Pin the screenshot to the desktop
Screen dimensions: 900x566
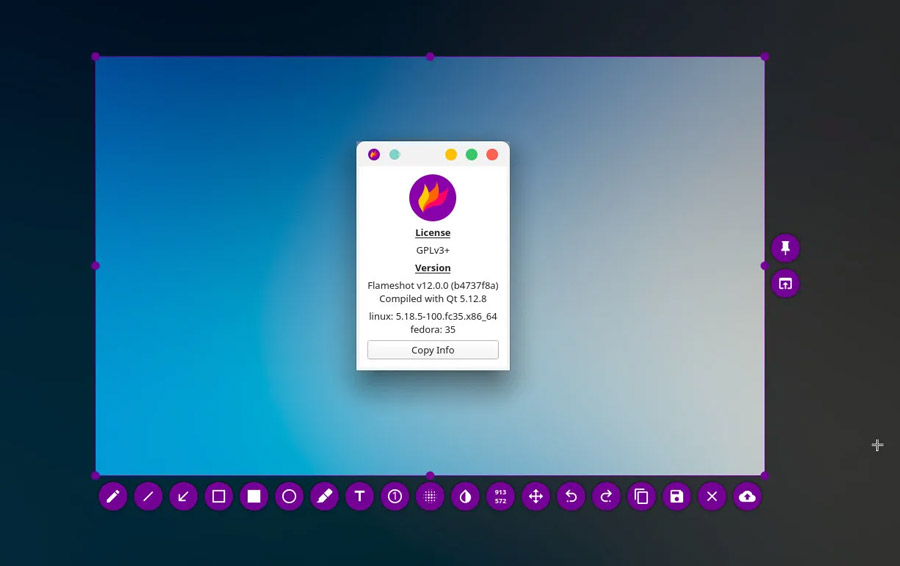pyautogui.click(x=785, y=248)
